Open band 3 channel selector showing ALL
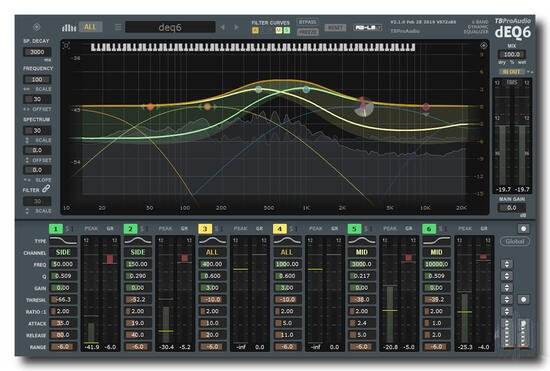This screenshot has width=550, height=371. 212,252
